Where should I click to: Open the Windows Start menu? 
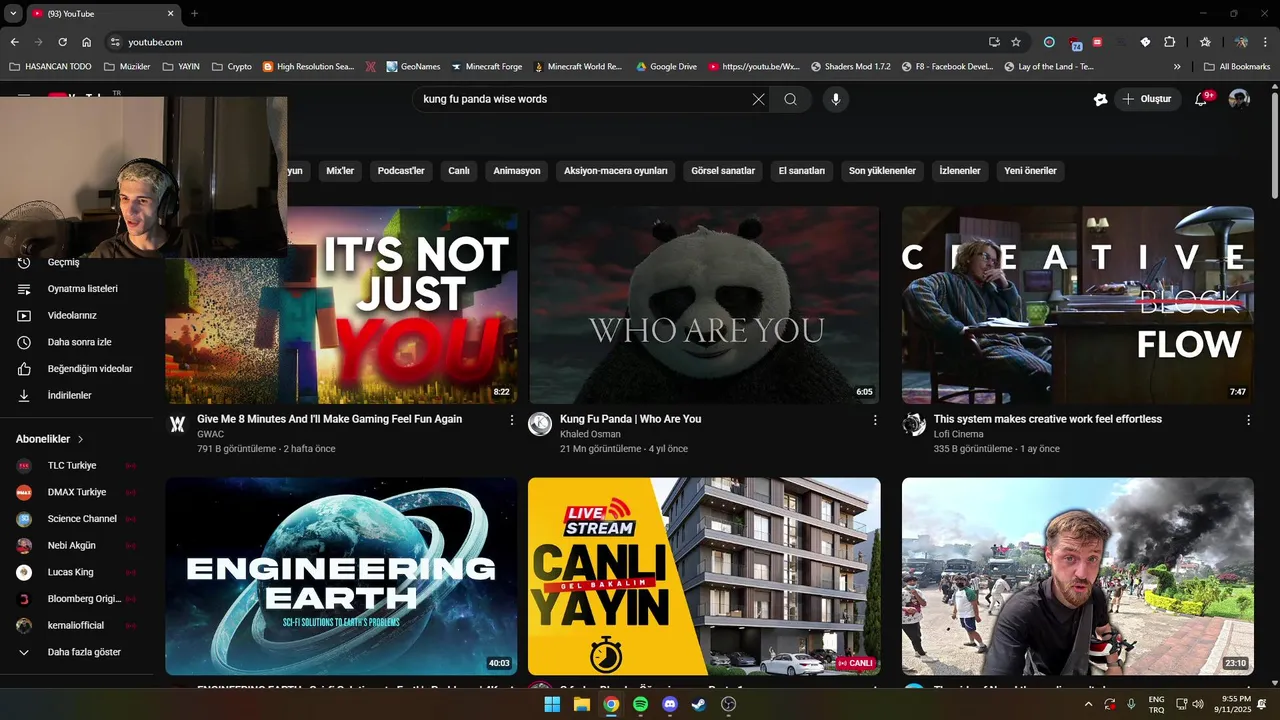click(552, 704)
